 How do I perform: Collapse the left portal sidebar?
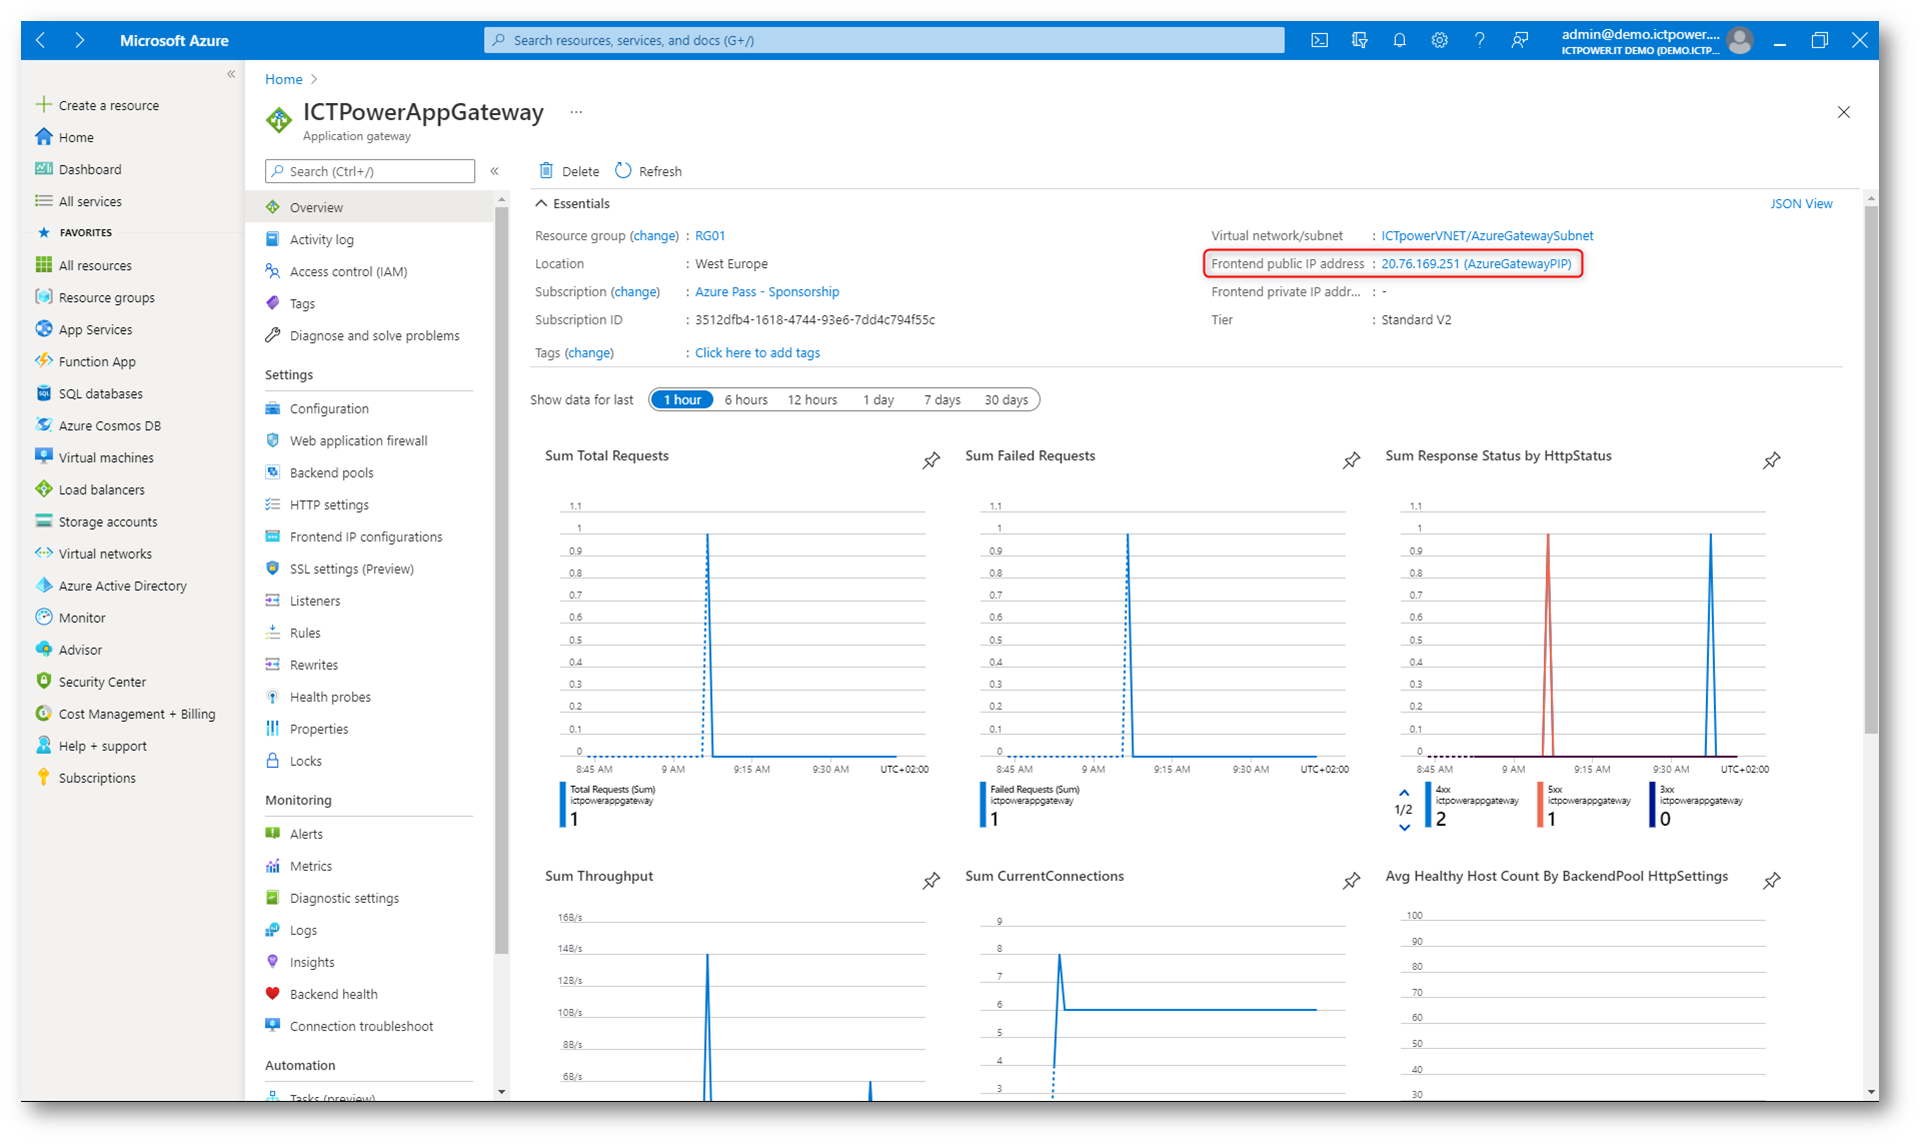231,74
